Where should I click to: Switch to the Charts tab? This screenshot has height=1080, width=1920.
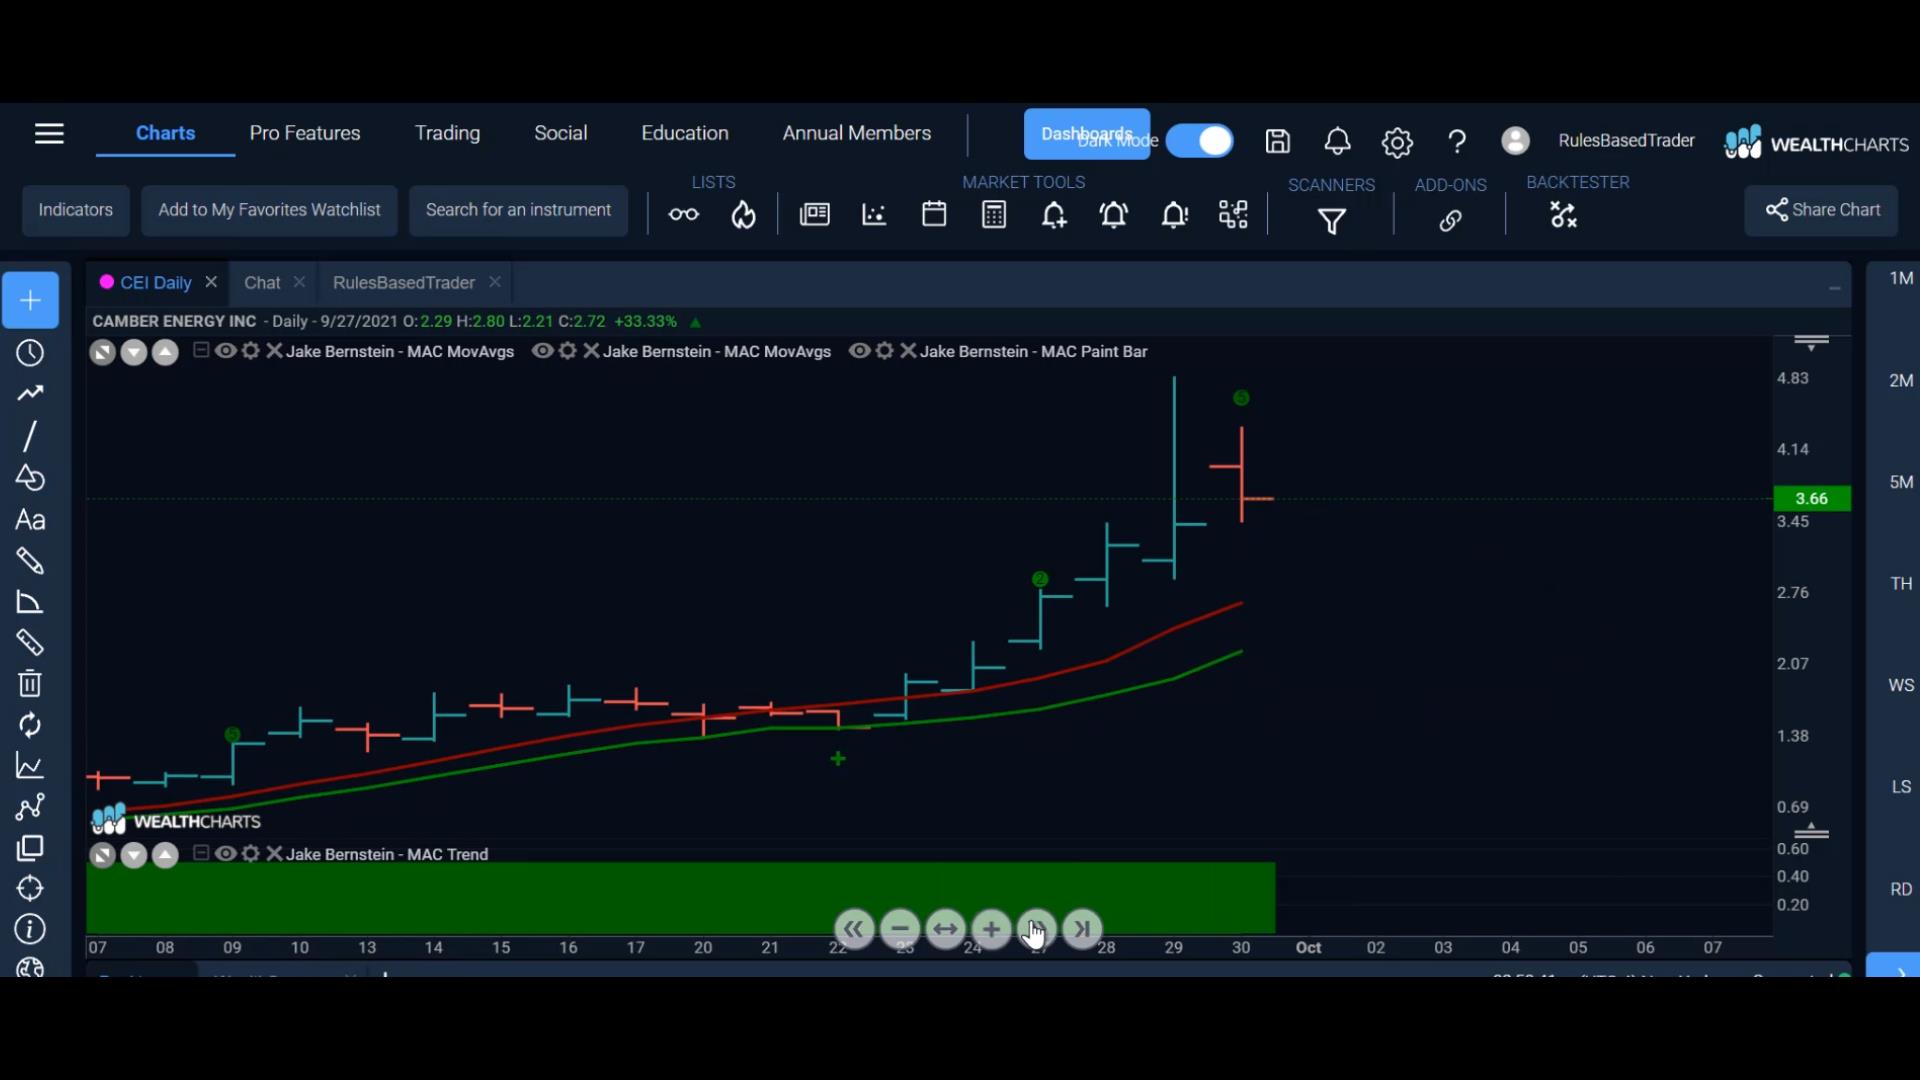coord(165,133)
